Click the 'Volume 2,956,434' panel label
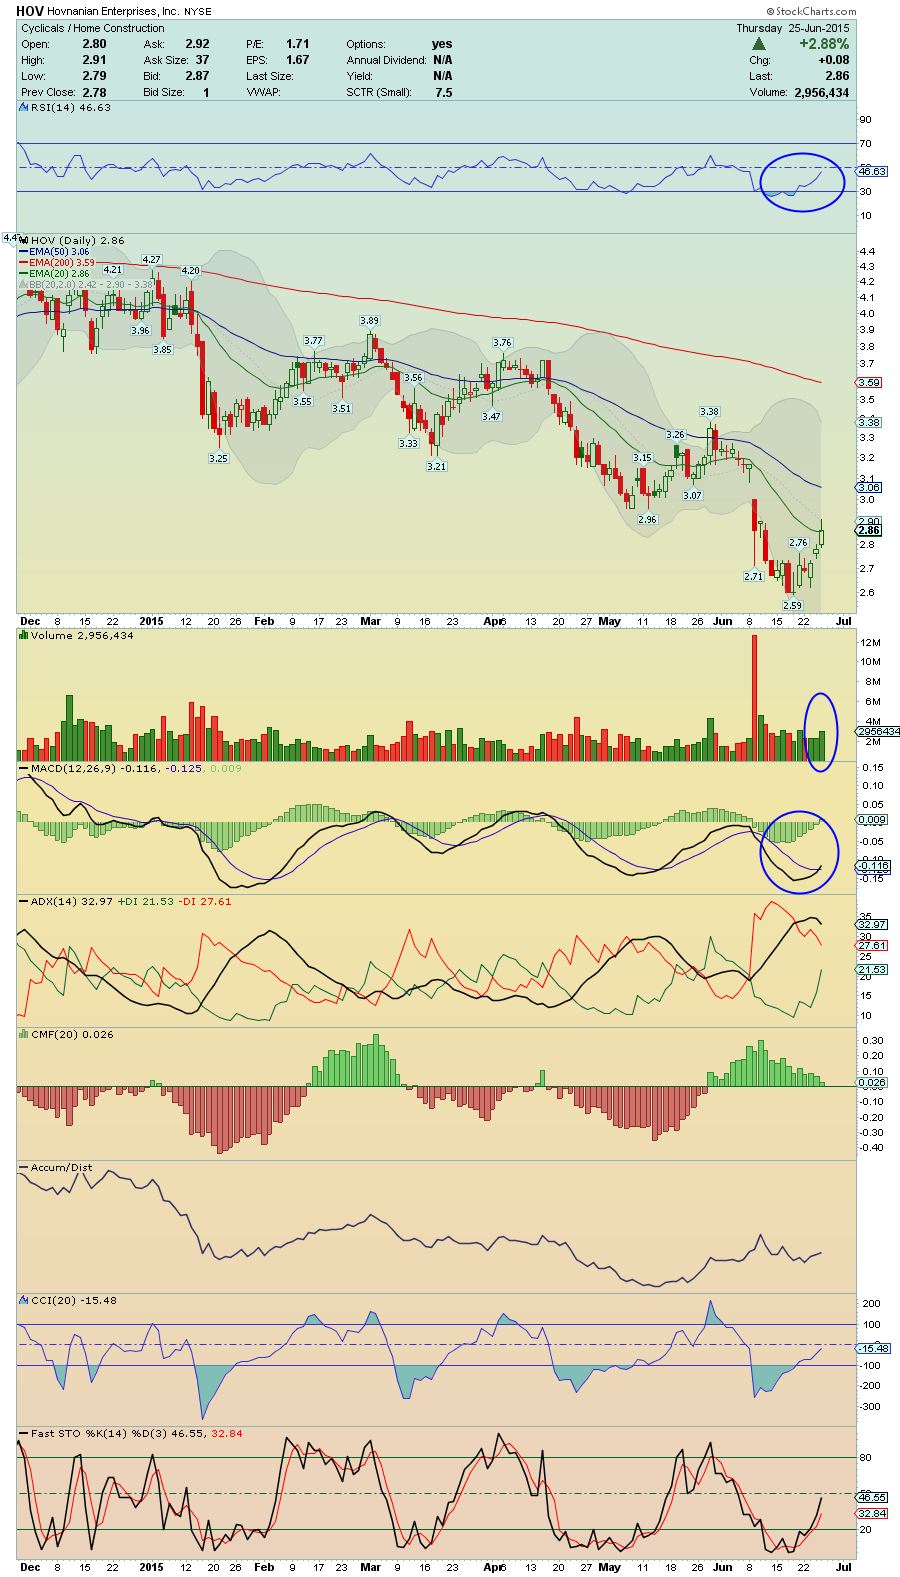This screenshot has height=1577, width=900. click(82, 635)
